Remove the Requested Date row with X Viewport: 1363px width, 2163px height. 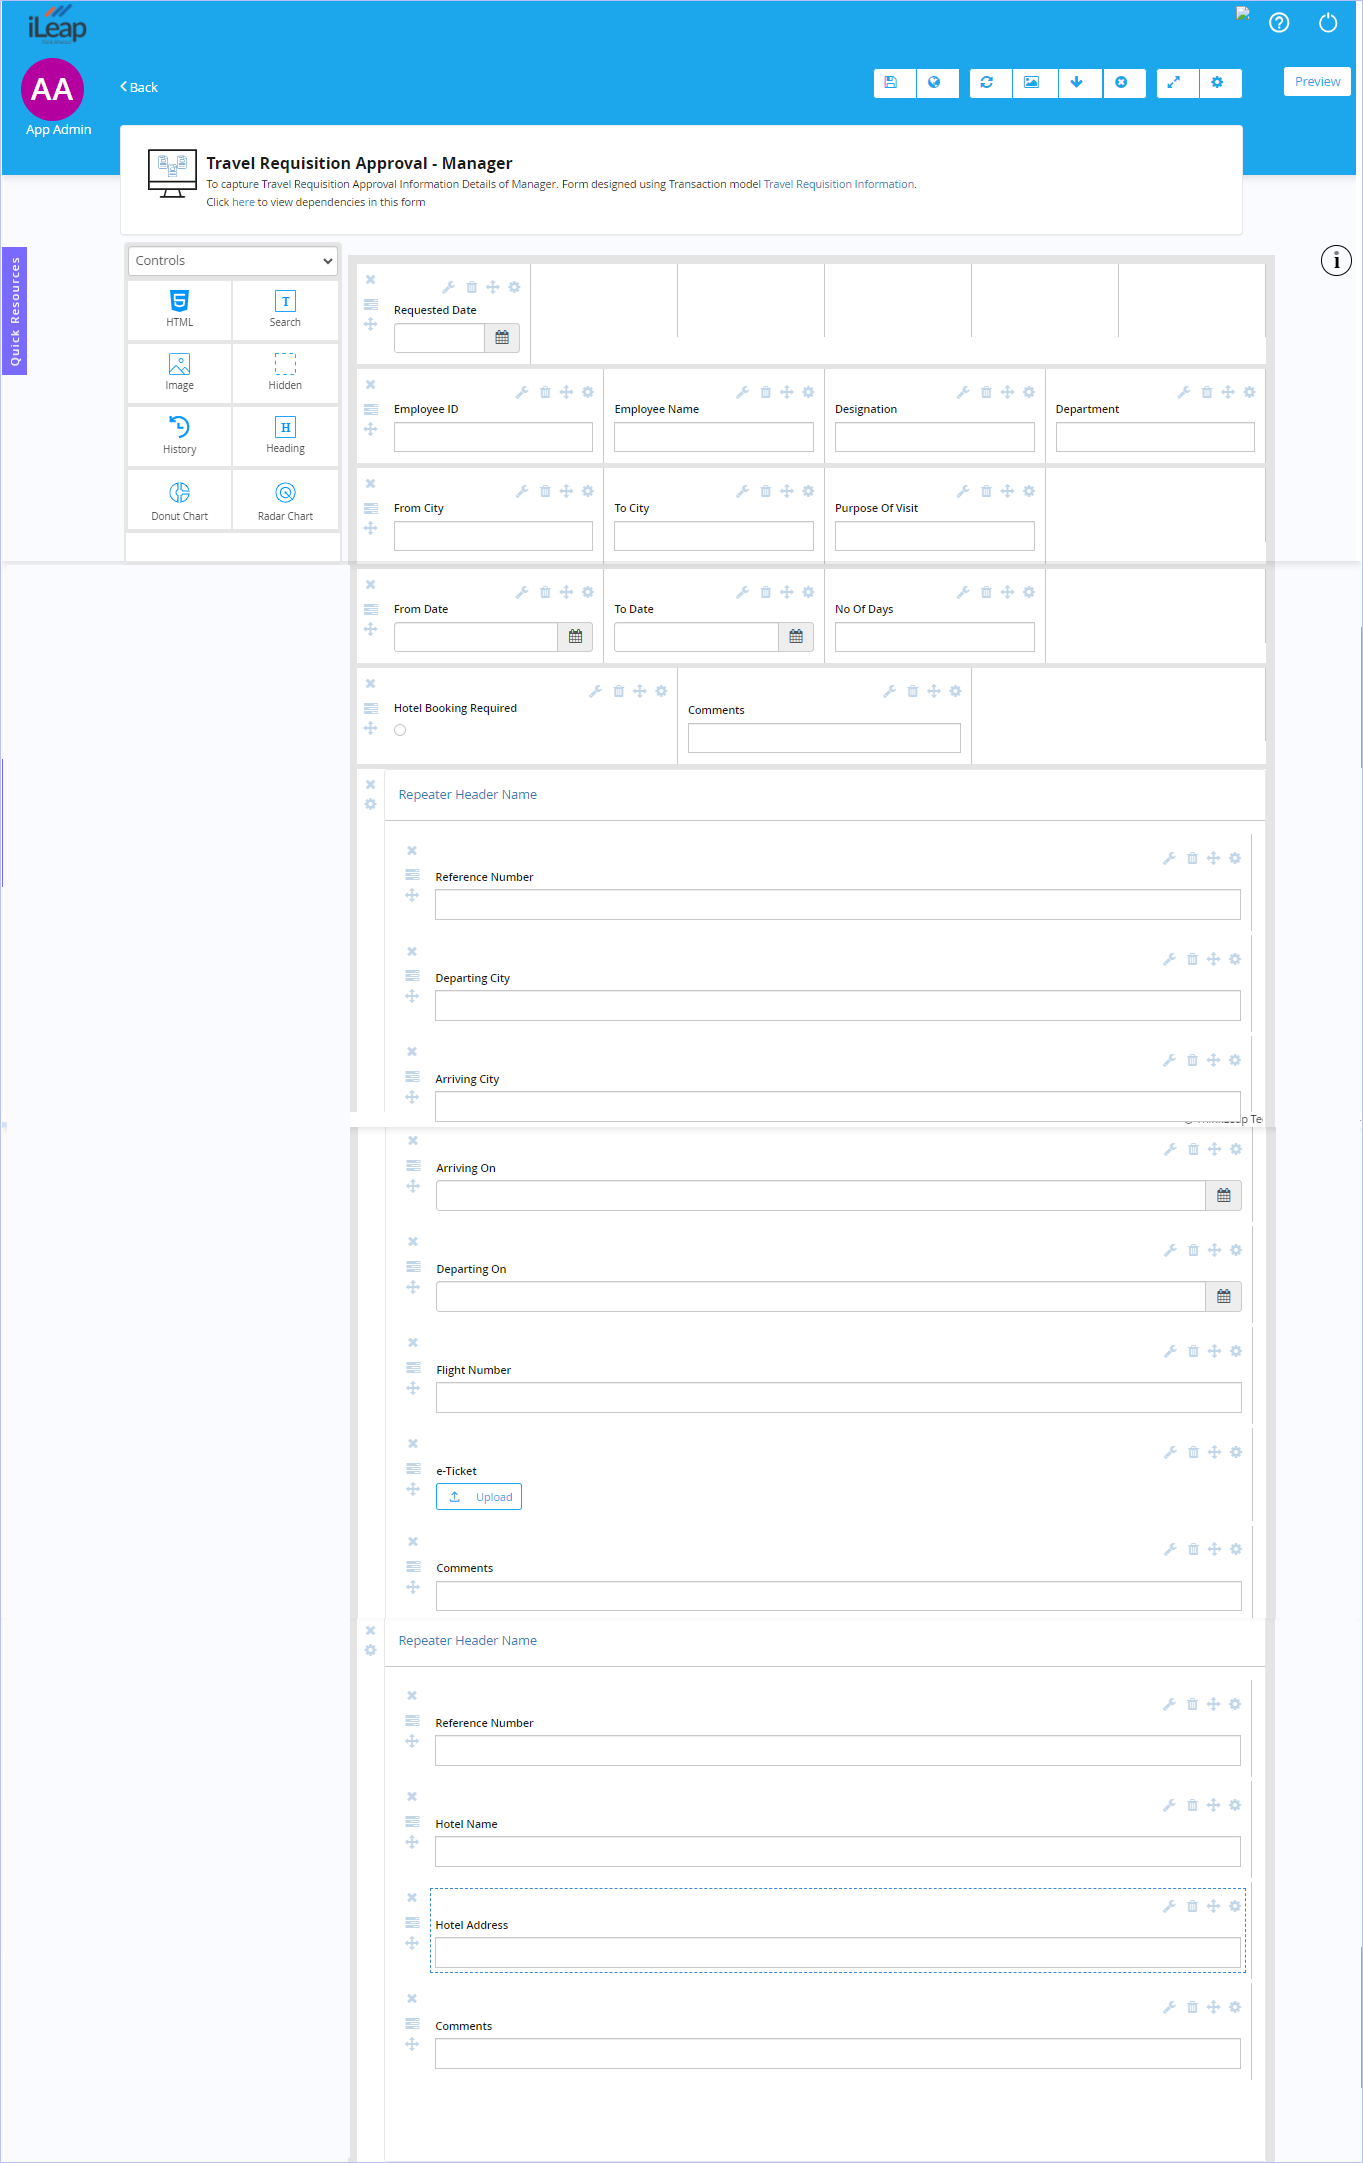click(370, 280)
